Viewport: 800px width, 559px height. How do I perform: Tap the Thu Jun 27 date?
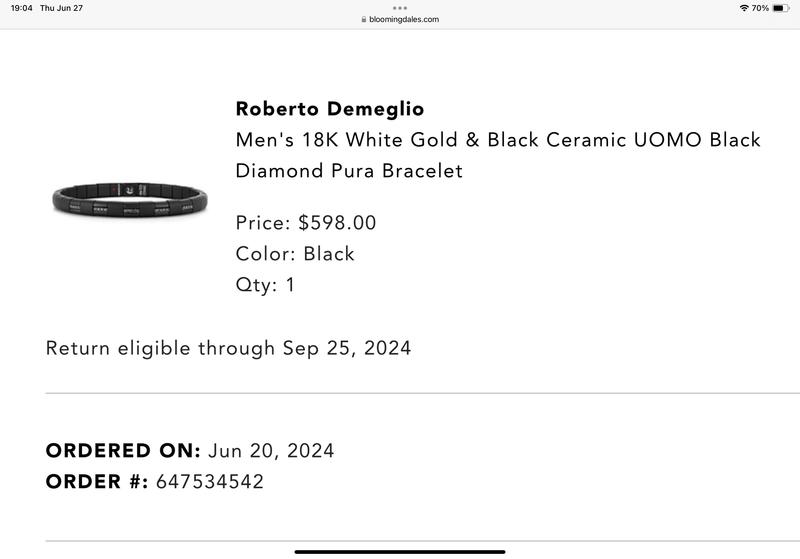(x=61, y=8)
